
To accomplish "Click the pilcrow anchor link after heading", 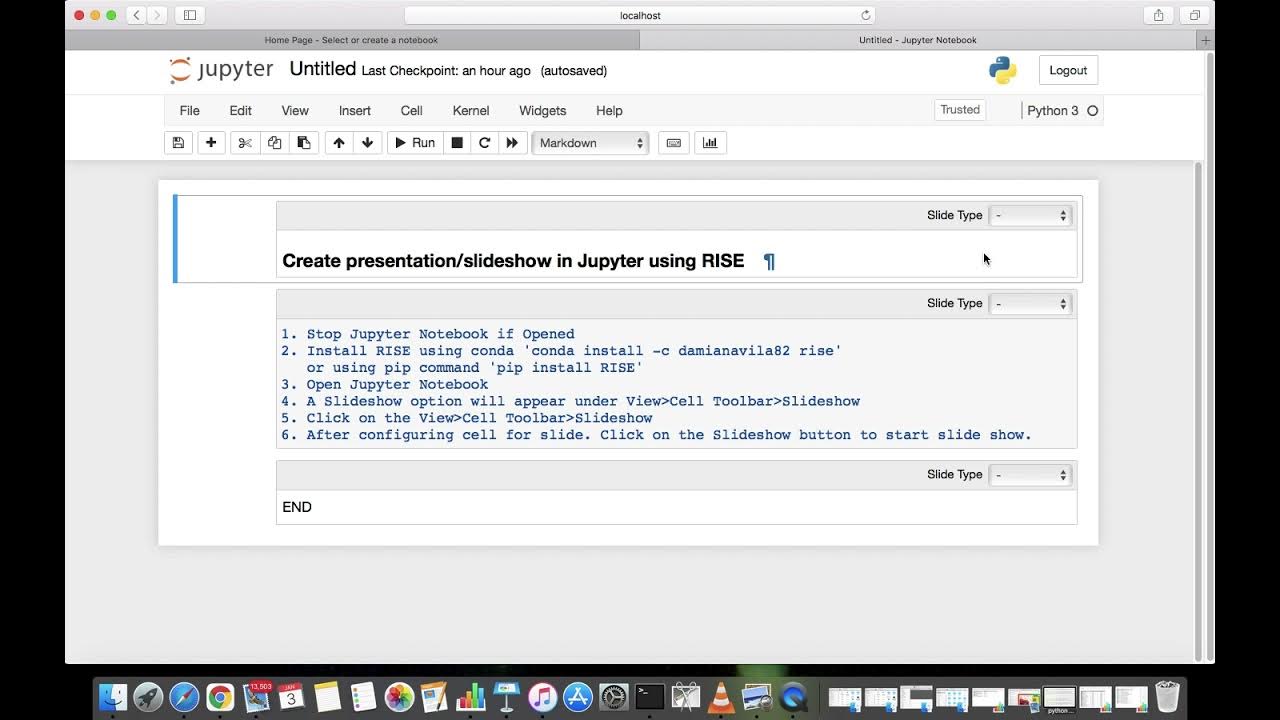I will 769,261.
